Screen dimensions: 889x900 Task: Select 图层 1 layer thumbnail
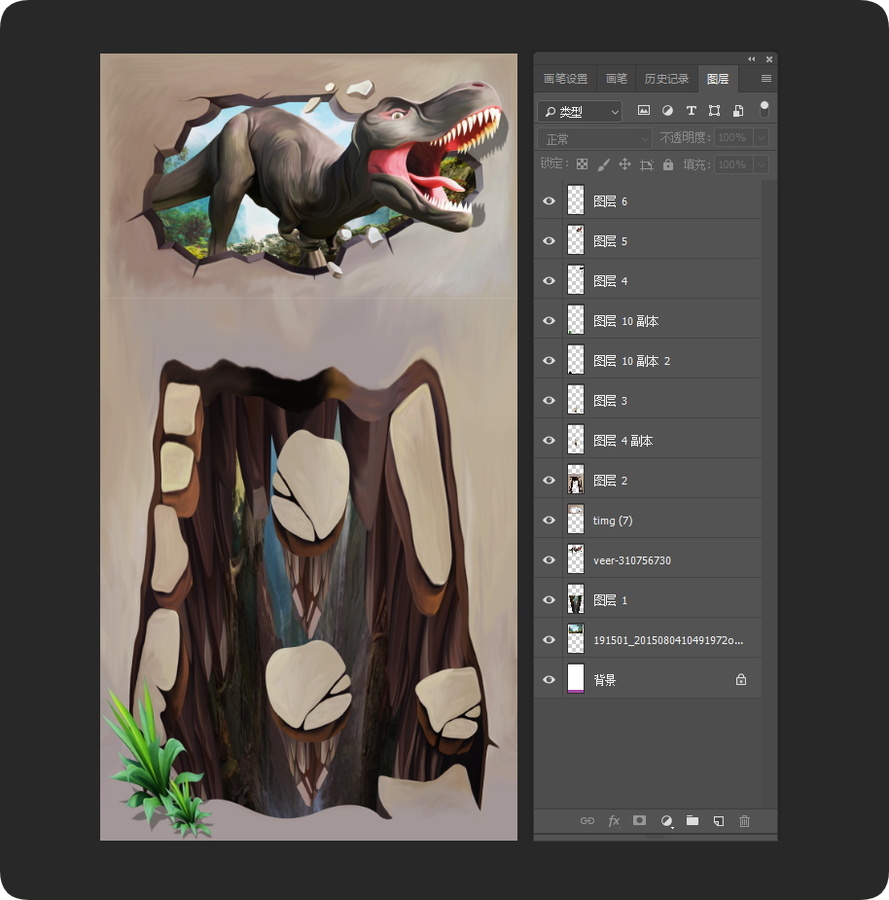(x=576, y=599)
